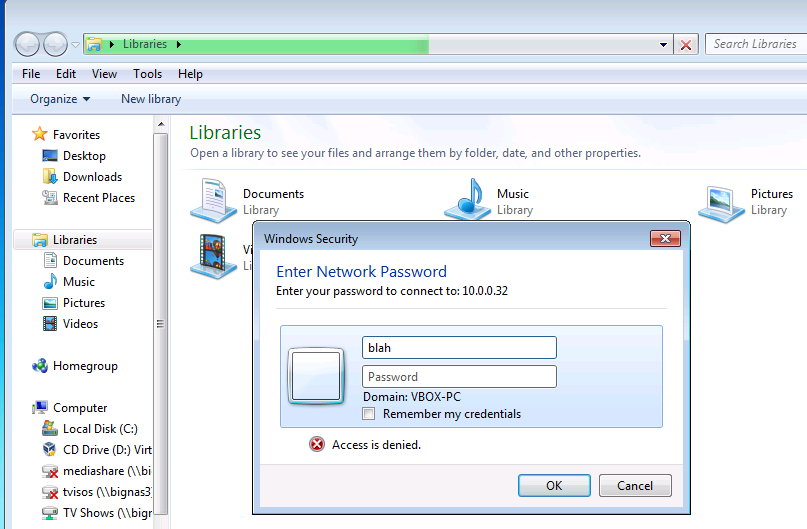Open the Organize dropdown
Screen dimensions: 807x529
point(60,99)
